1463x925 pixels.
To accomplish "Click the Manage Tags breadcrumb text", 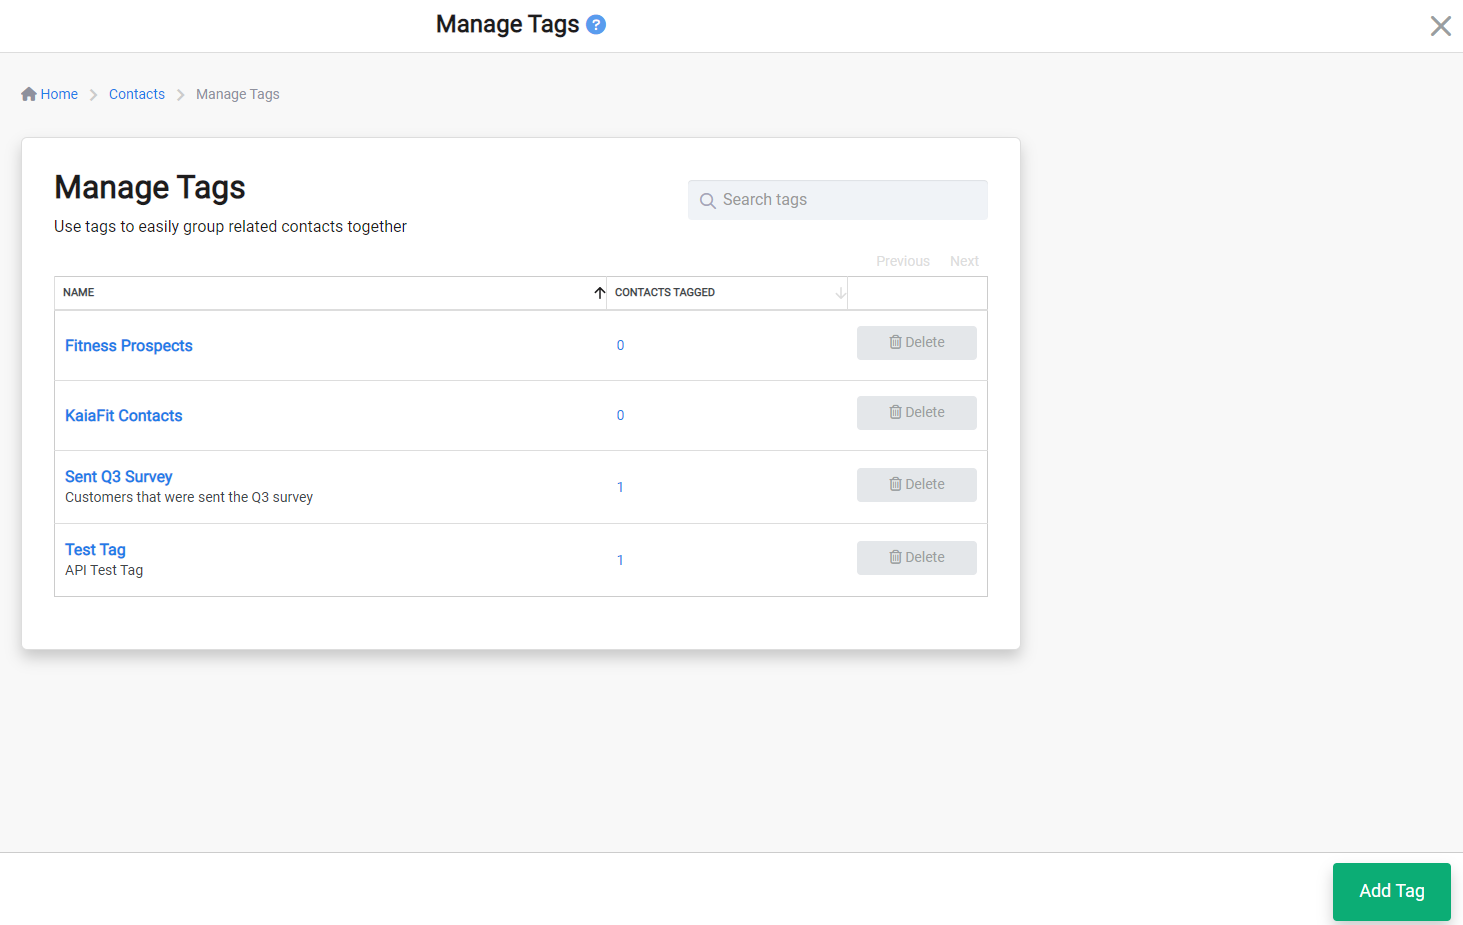I will coord(238,94).
